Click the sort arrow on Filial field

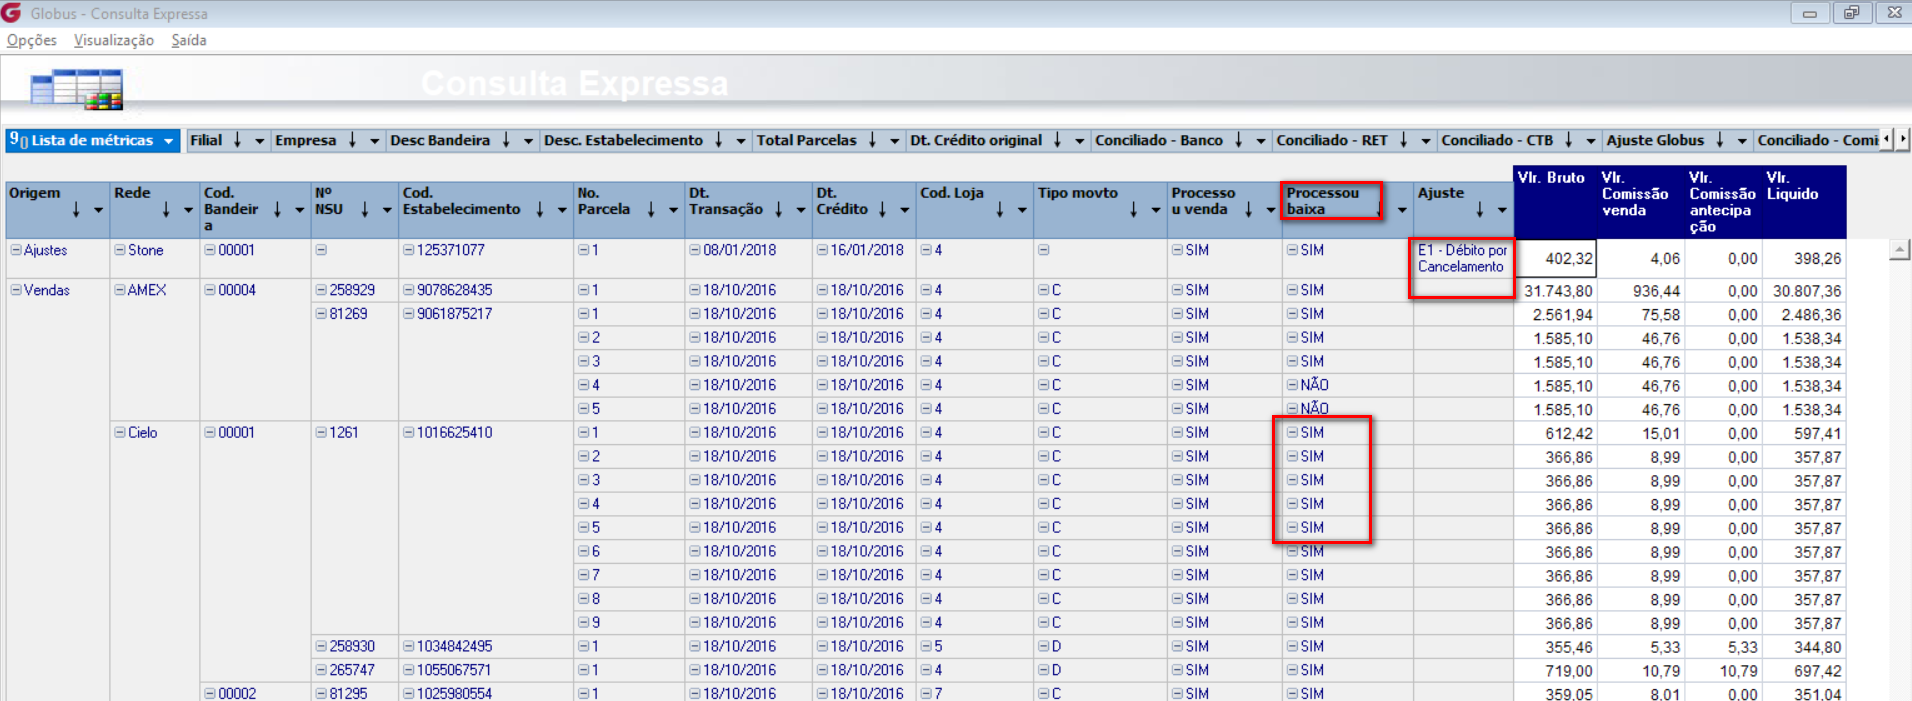(237, 140)
